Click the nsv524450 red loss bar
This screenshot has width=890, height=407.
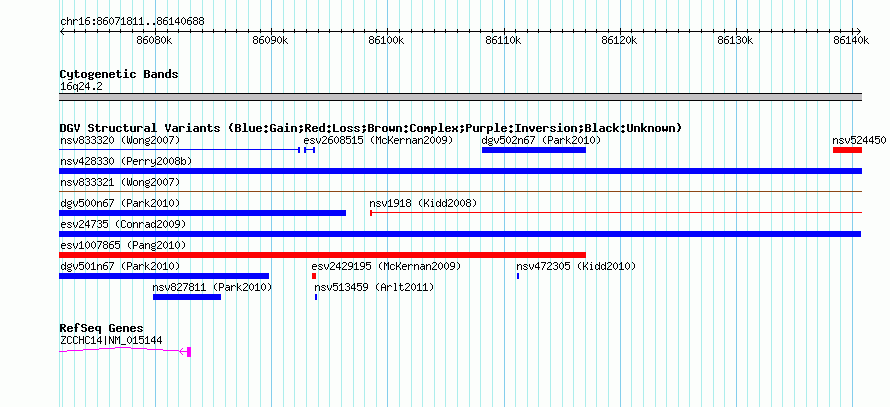[x=847, y=150]
